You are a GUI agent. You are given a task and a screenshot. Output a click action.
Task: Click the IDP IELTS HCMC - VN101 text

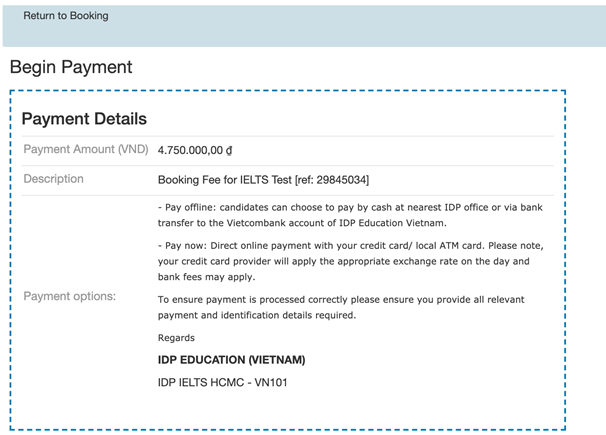(223, 382)
